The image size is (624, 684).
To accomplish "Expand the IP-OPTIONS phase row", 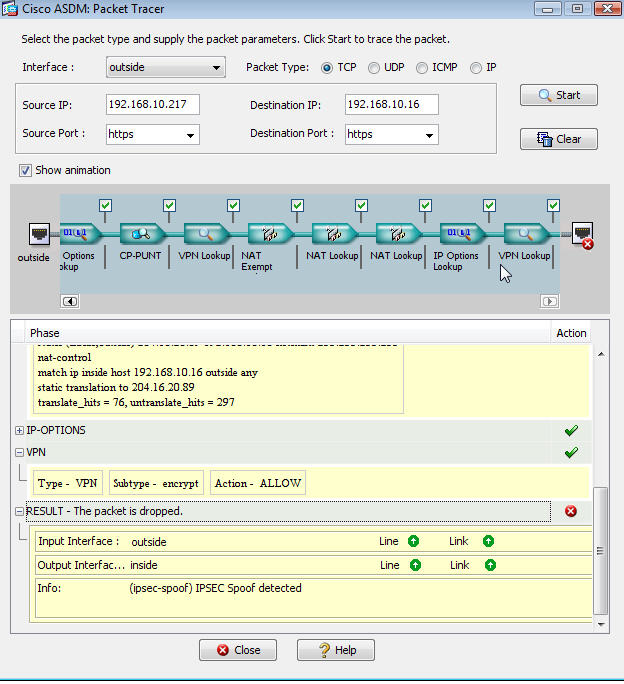I will 19,431.
